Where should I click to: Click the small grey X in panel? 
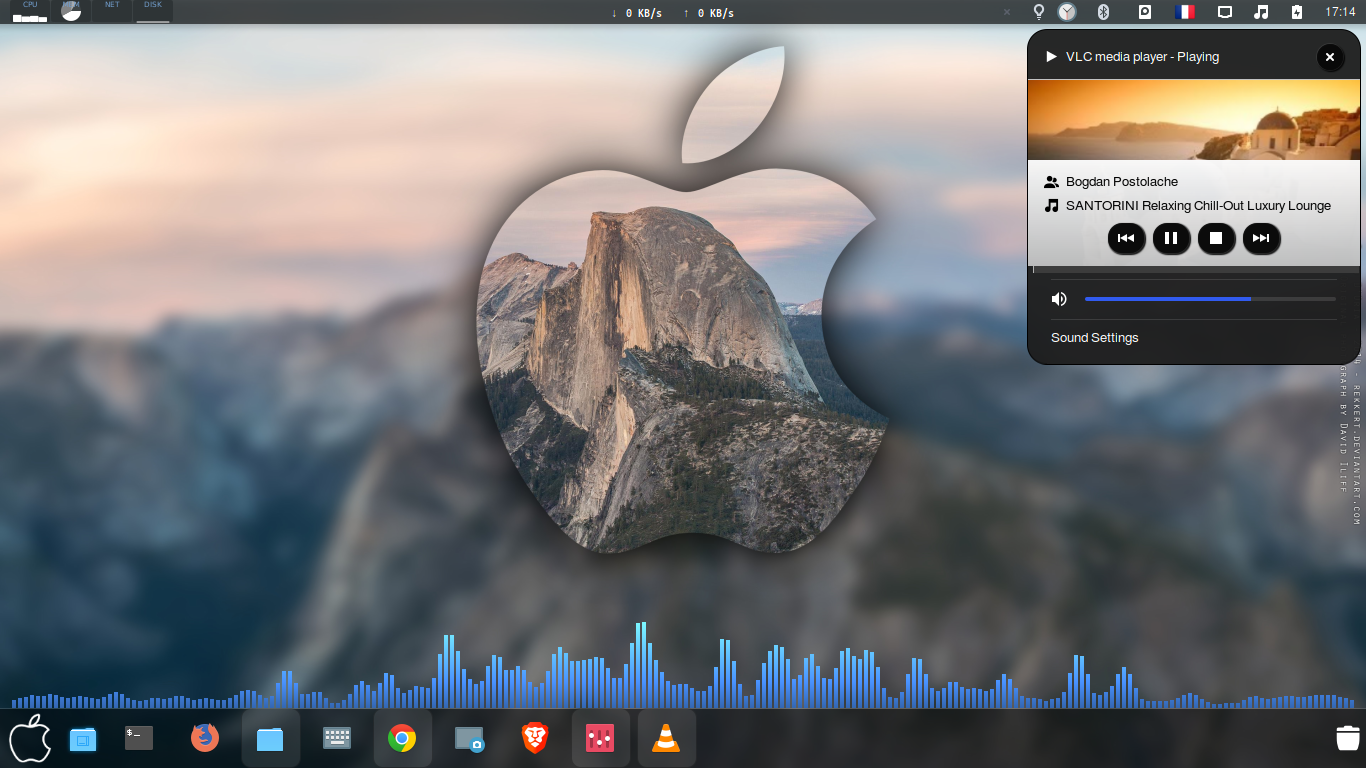(x=1007, y=12)
